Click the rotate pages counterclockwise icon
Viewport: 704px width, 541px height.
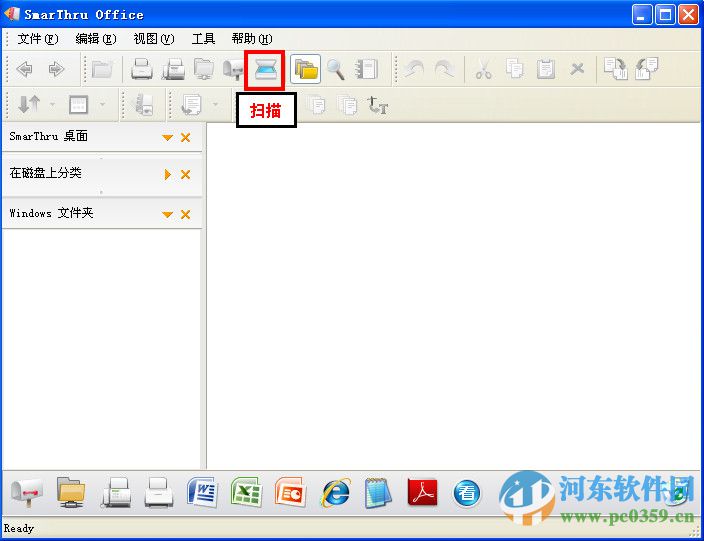(647, 69)
